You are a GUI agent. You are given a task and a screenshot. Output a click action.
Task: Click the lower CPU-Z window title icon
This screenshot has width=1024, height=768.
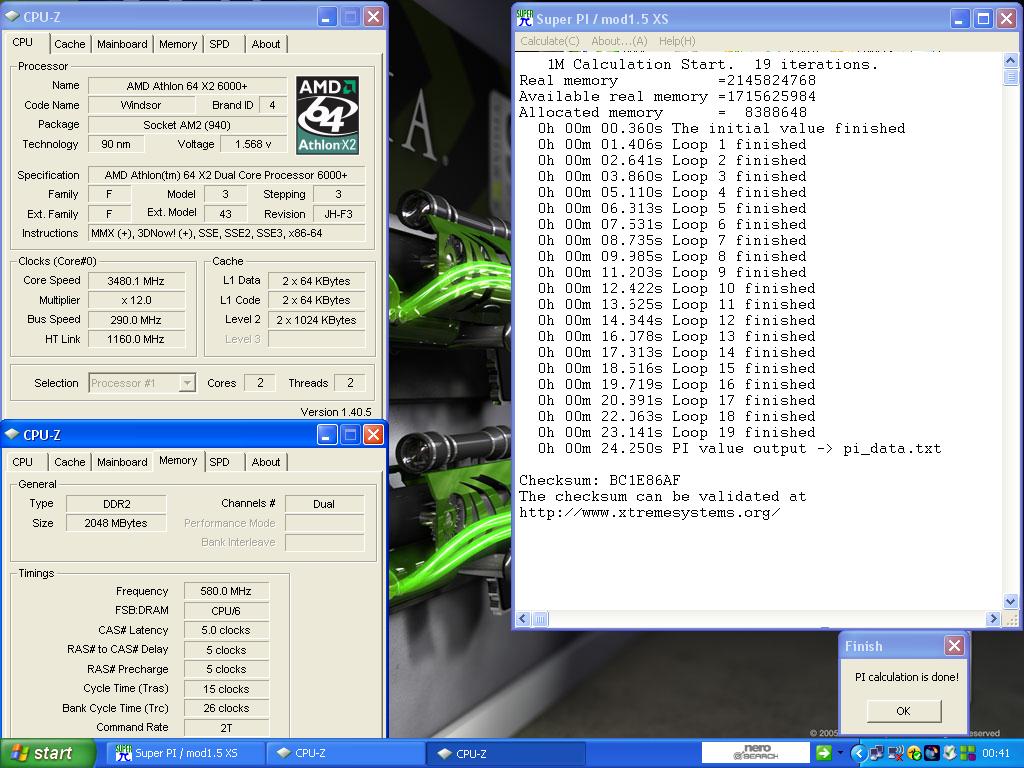pyautogui.click(x=12, y=434)
